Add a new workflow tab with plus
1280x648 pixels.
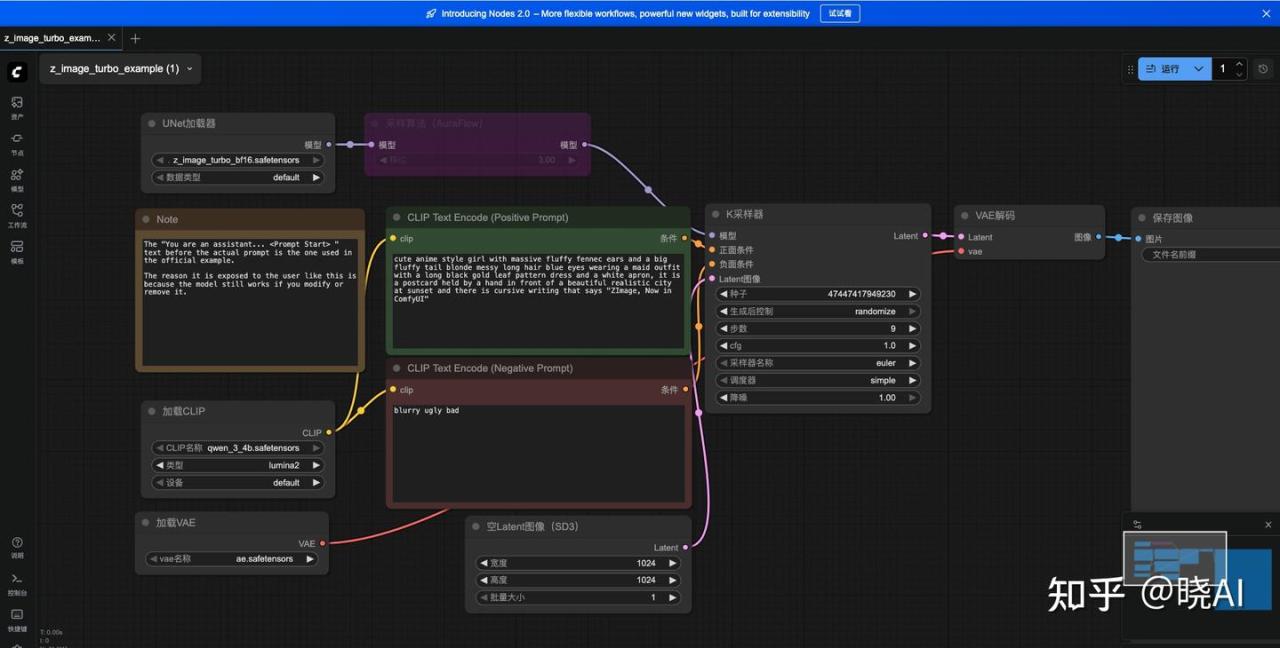point(136,38)
